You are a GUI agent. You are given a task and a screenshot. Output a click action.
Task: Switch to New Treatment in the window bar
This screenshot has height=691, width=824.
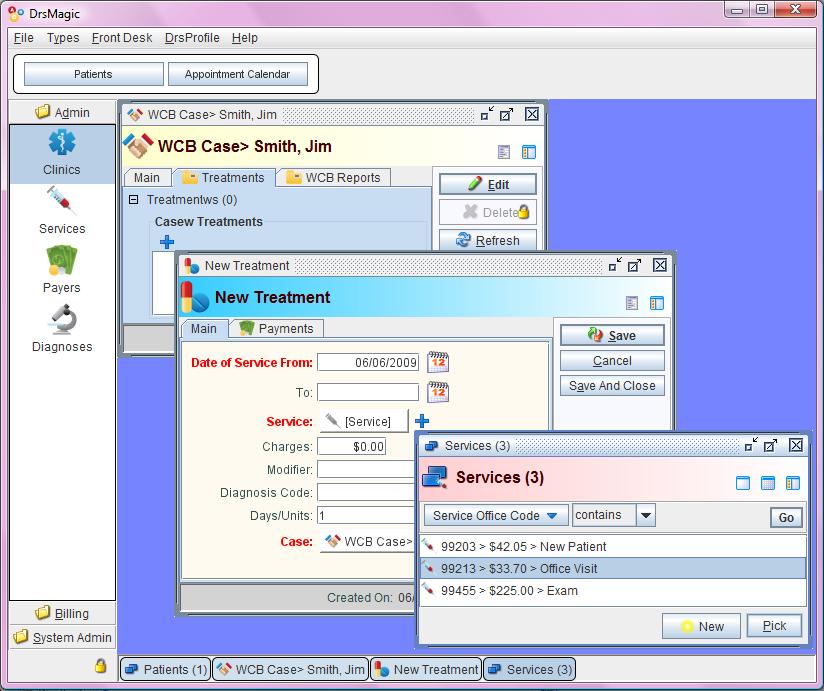coord(426,669)
